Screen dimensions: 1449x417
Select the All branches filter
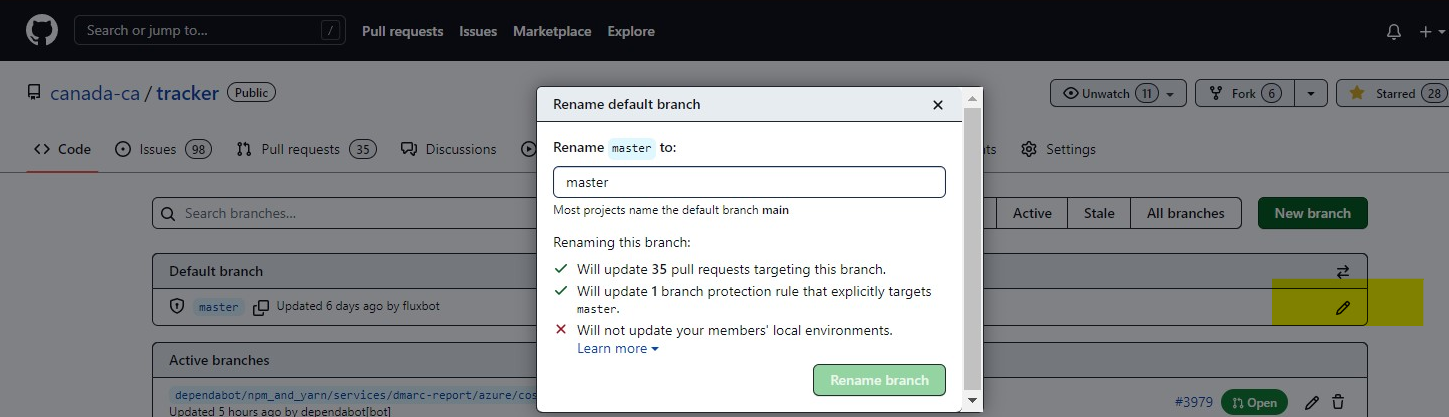coord(1185,213)
